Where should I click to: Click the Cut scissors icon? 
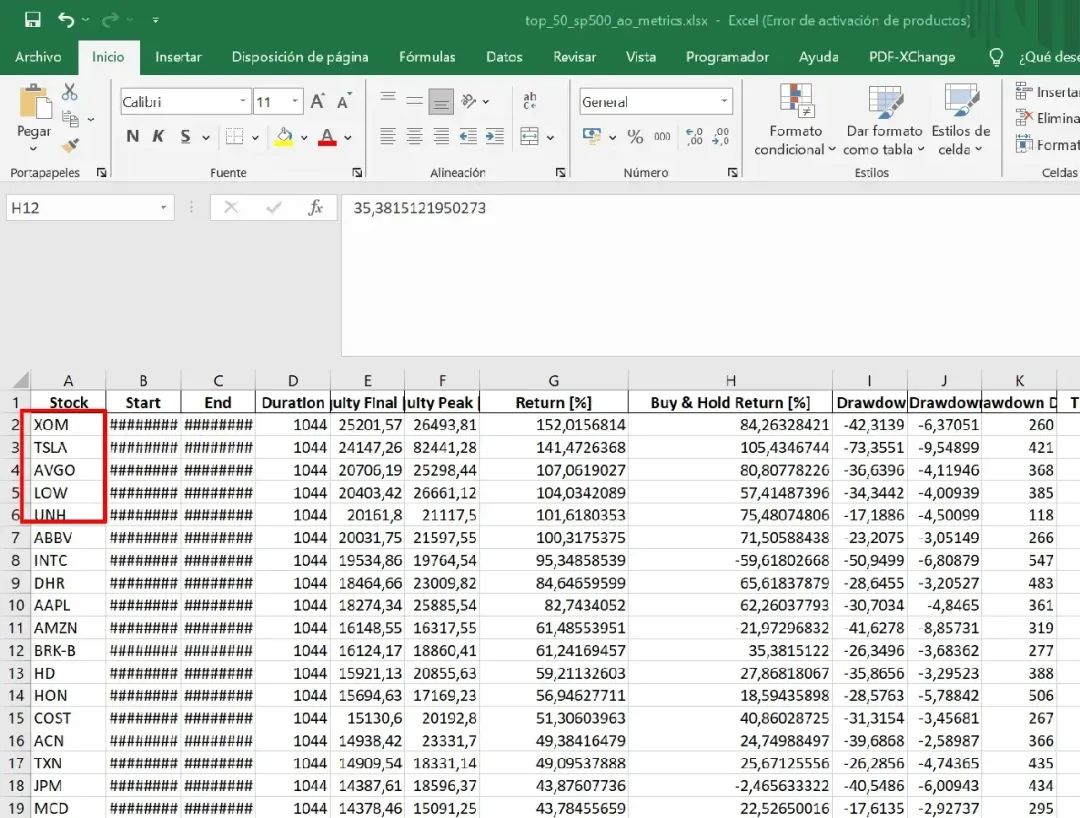point(70,93)
